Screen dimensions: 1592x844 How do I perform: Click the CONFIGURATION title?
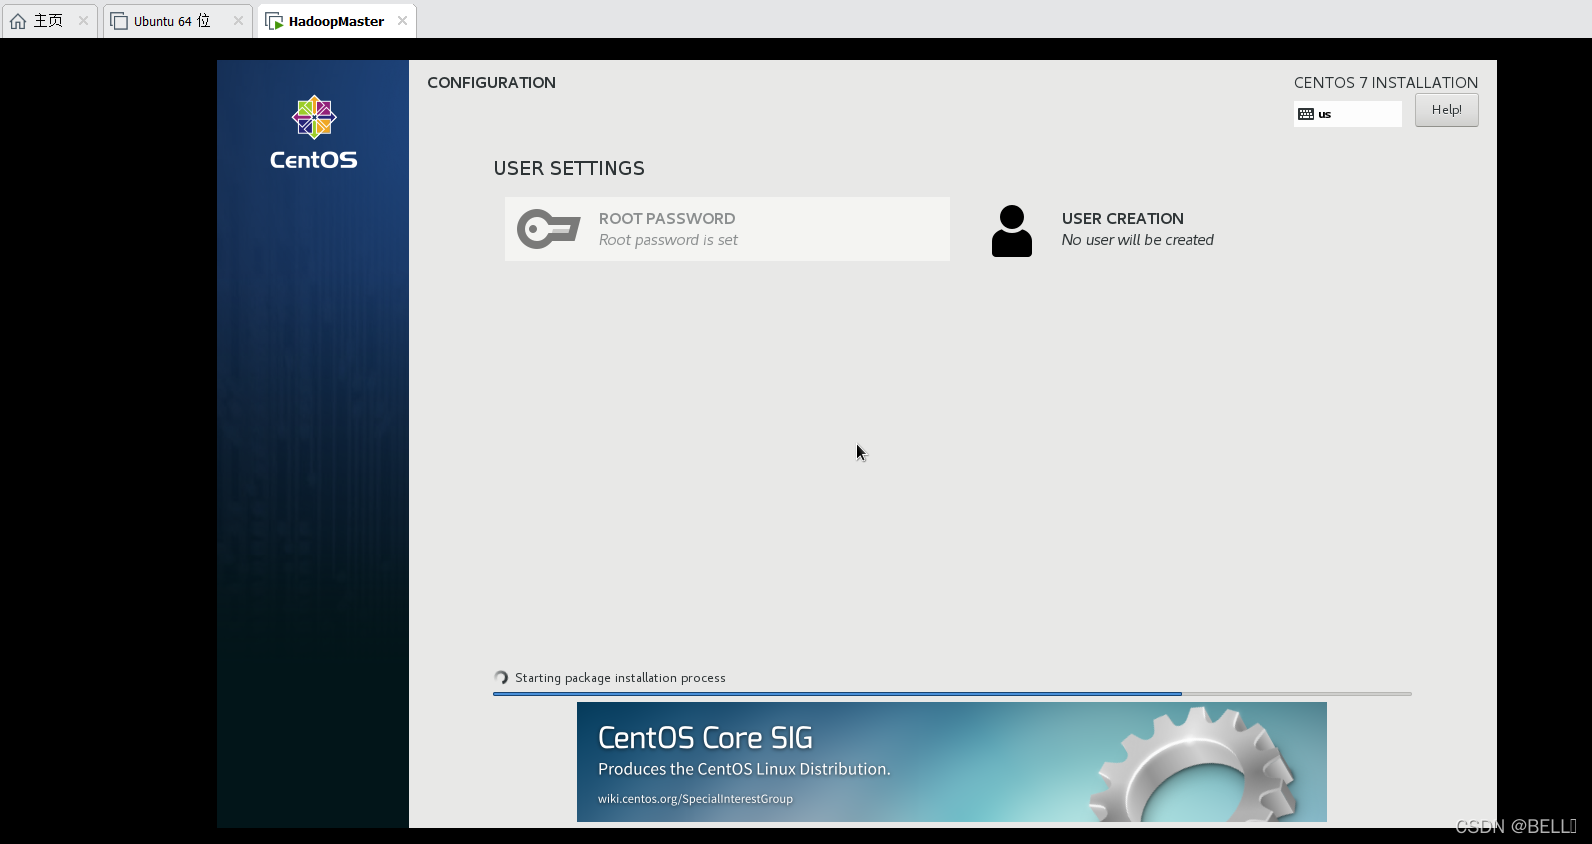[x=491, y=83]
